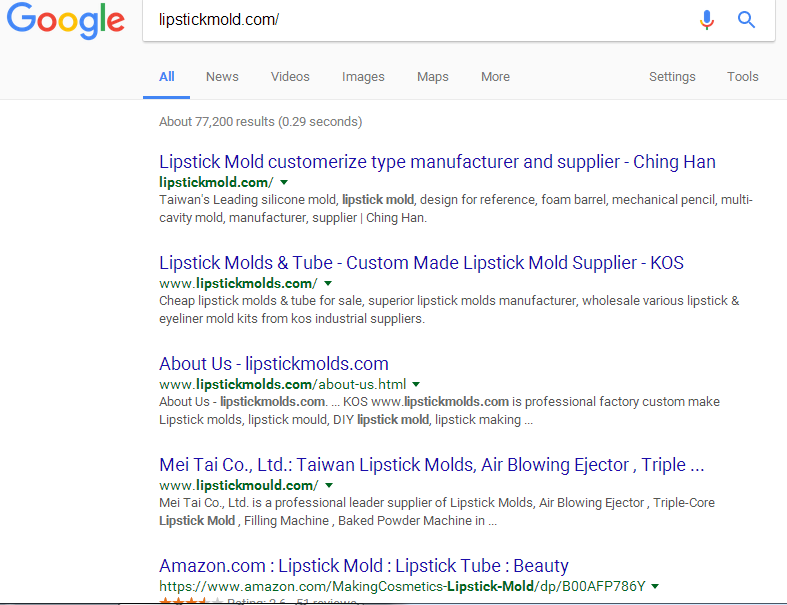Click the Mei Tai professional leader supplier snippet
Viewport: 787px width, 605px height.
pyautogui.click(x=437, y=512)
